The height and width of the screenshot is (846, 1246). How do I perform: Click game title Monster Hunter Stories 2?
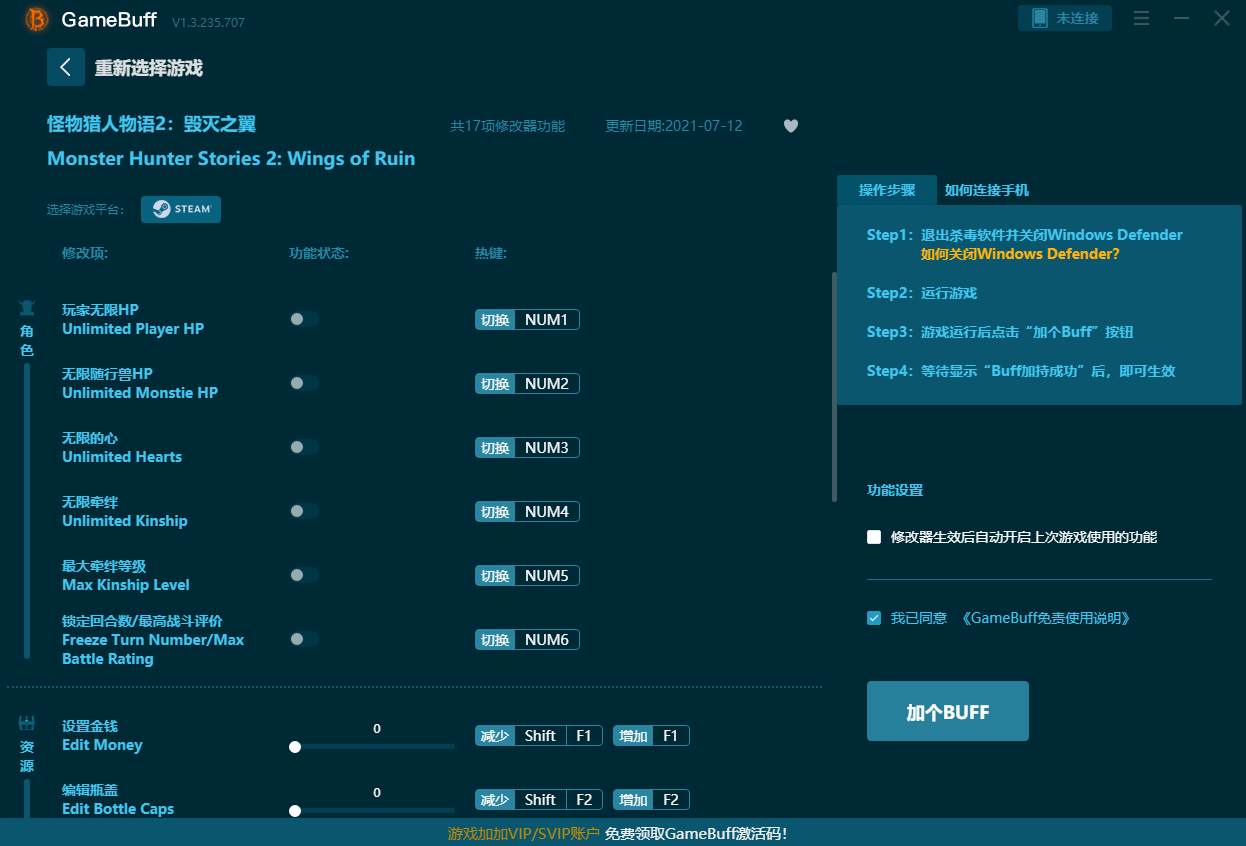point(231,158)
